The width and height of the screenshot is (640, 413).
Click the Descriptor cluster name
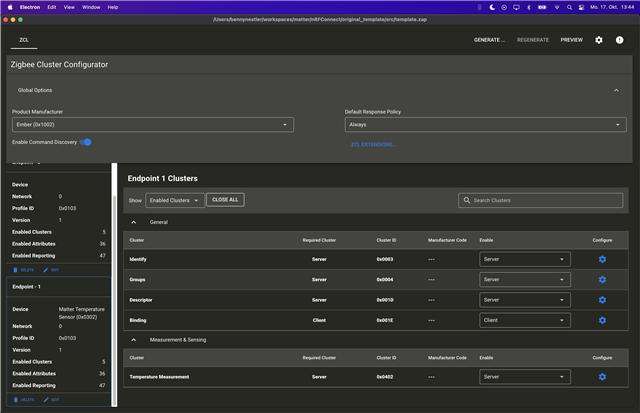tap(141, 300)
